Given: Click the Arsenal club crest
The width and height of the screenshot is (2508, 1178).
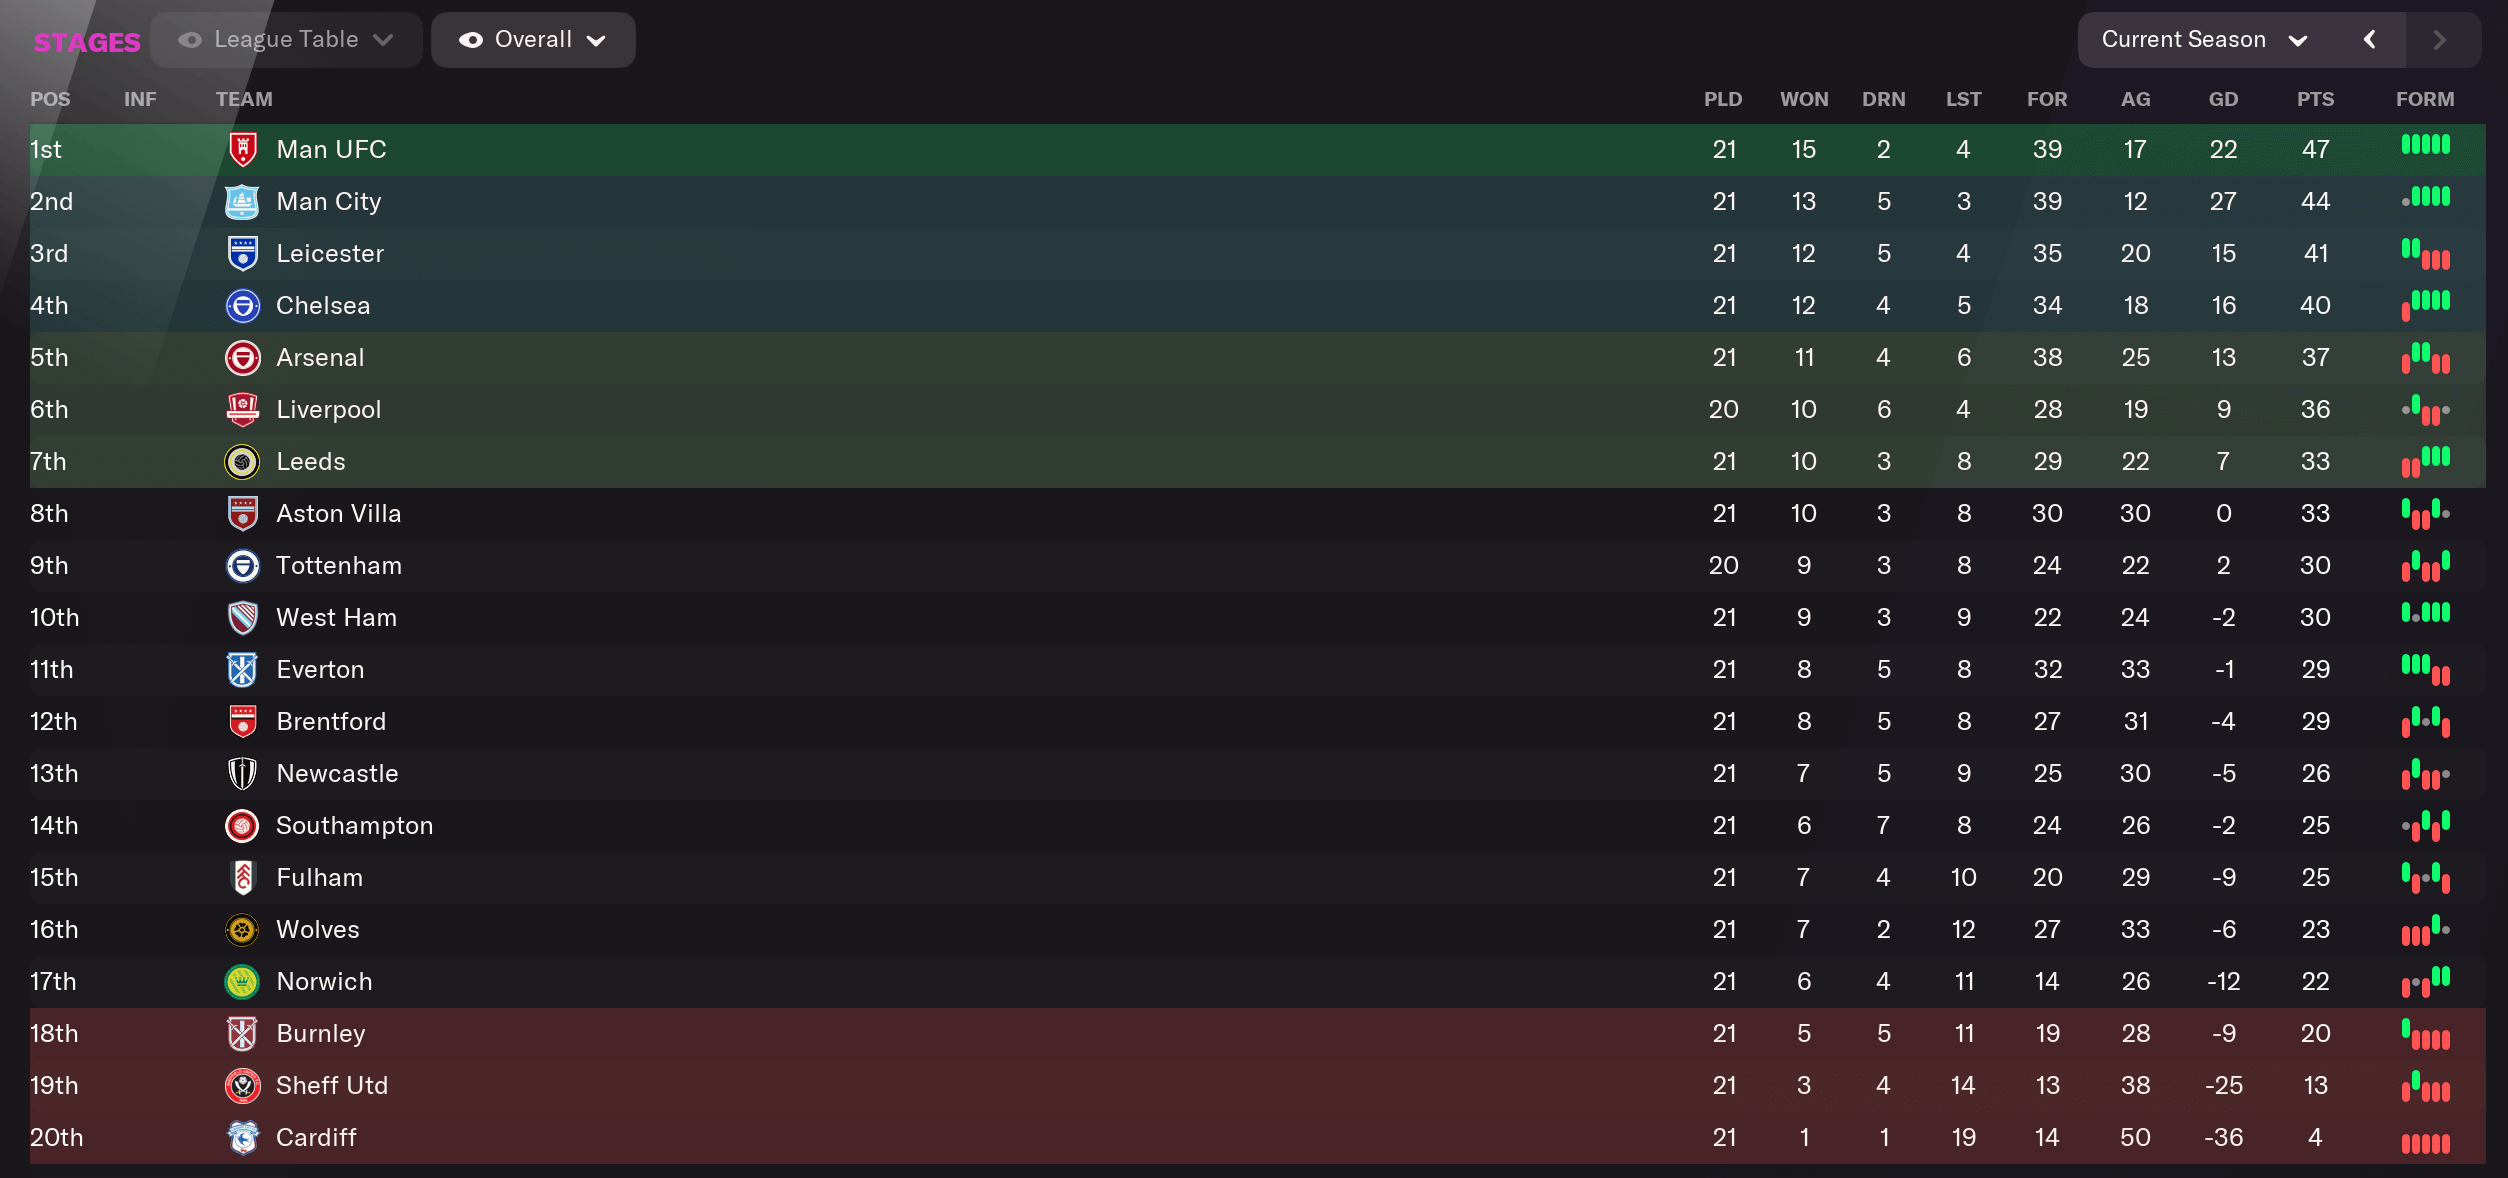Looking at the screenshot, I should pos(242,357).
